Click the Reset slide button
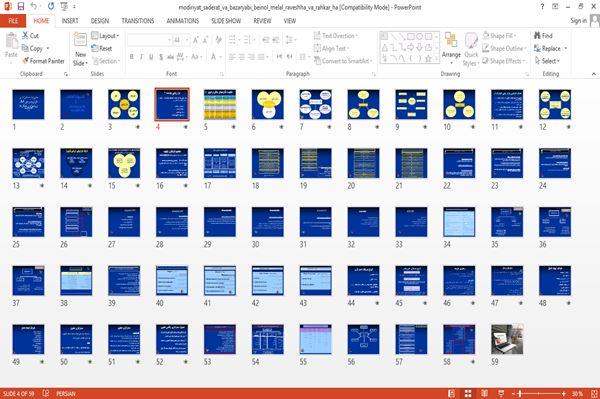Screen dimensions: 600x399 pyautogui.click(x=102, y=48)
